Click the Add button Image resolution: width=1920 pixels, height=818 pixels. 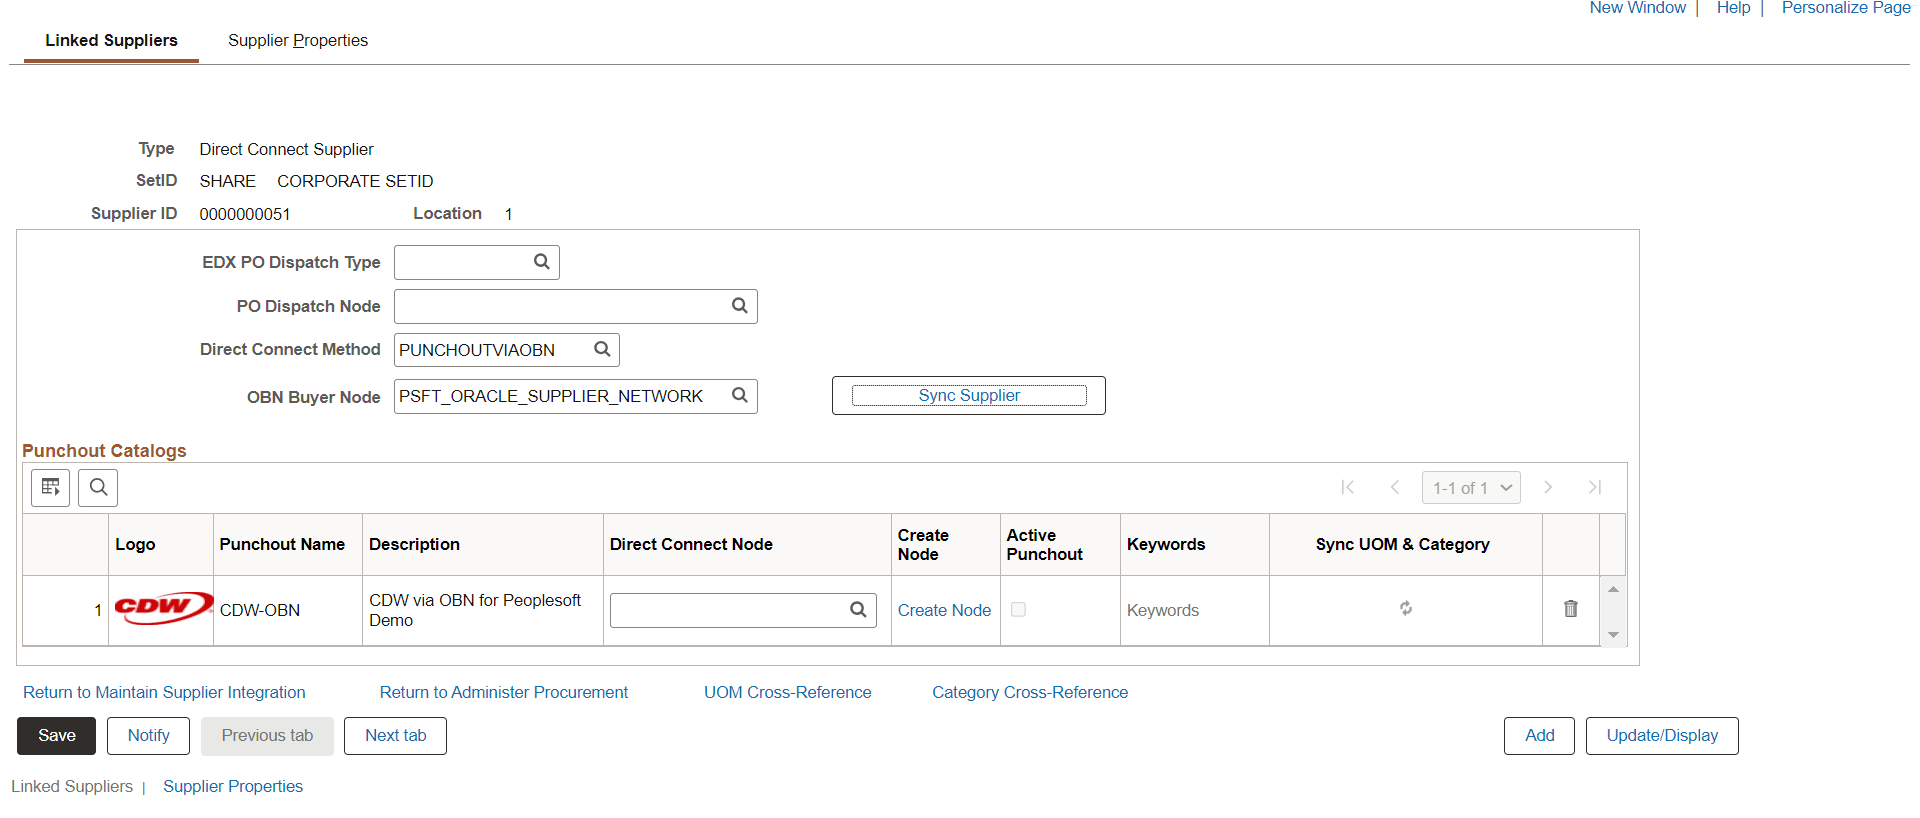click(1540, 736)
